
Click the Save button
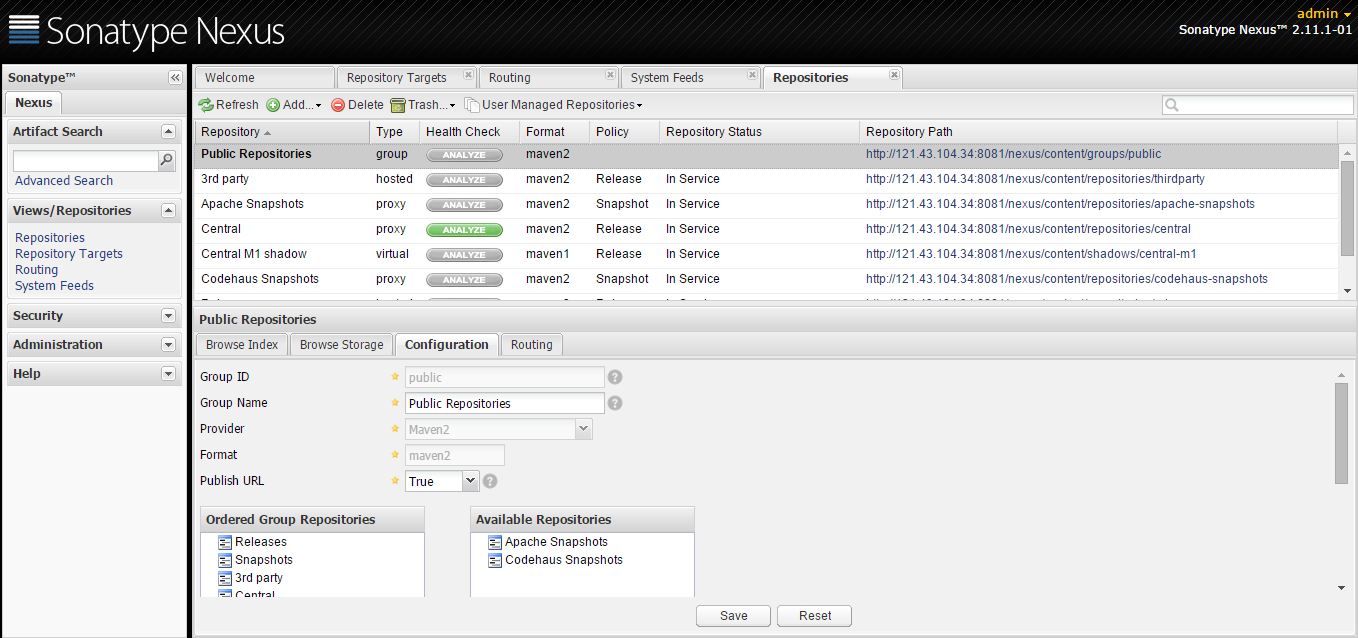(x=733, y=616)
